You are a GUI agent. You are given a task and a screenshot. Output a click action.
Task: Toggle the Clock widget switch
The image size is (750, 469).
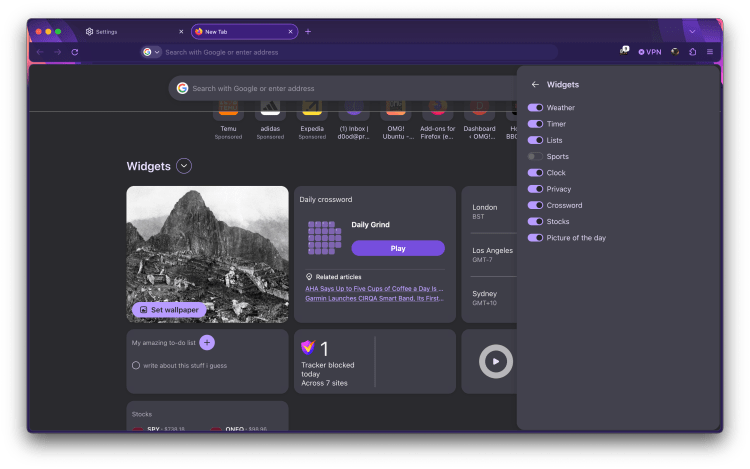coord(535,173)
